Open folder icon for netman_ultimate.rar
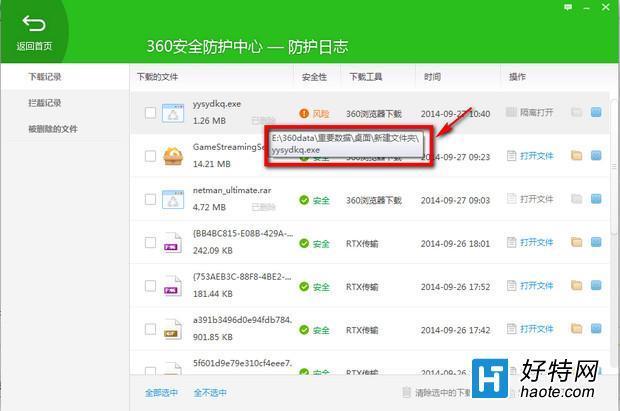This screenshot has width=620, height=411. point(577,199)
